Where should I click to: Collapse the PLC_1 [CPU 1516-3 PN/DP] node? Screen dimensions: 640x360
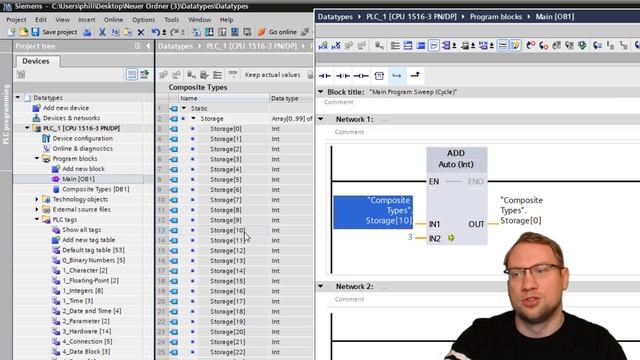(27, 128)
